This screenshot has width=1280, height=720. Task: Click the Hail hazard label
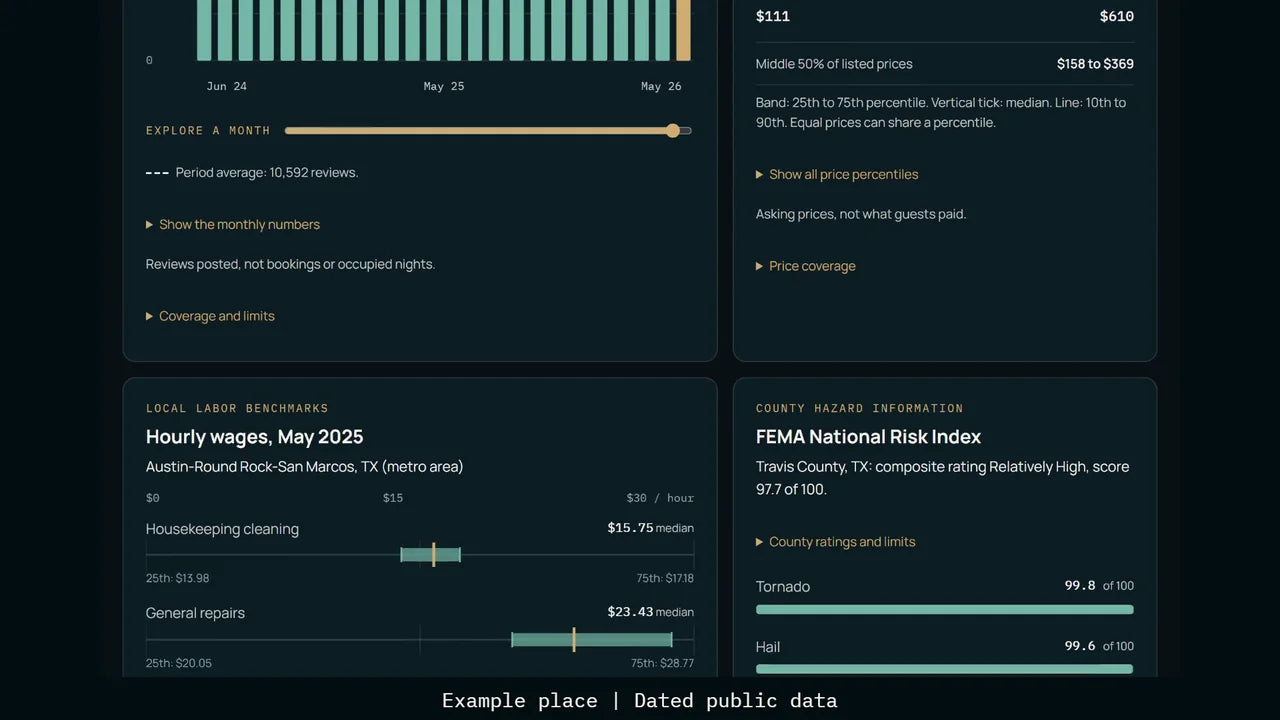pyautogui.click(x=768, y=647)
